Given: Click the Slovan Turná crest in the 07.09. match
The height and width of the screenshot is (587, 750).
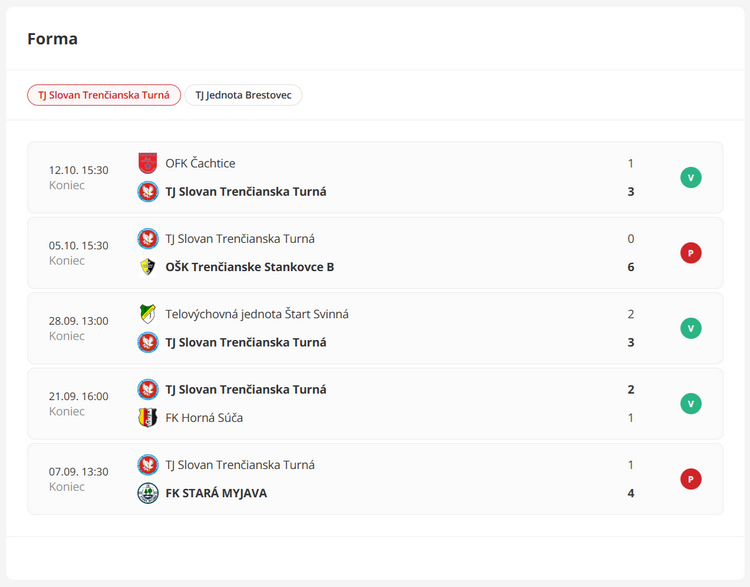Looking at the screenshot, I should click(148, 465).
